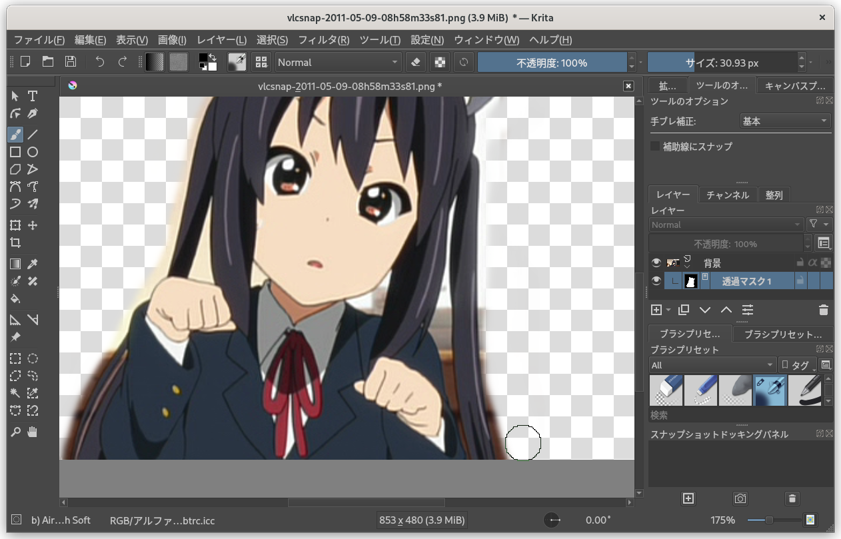Select the Ellipse tool
The image size is (841, 539).
[x=33, y=152]
